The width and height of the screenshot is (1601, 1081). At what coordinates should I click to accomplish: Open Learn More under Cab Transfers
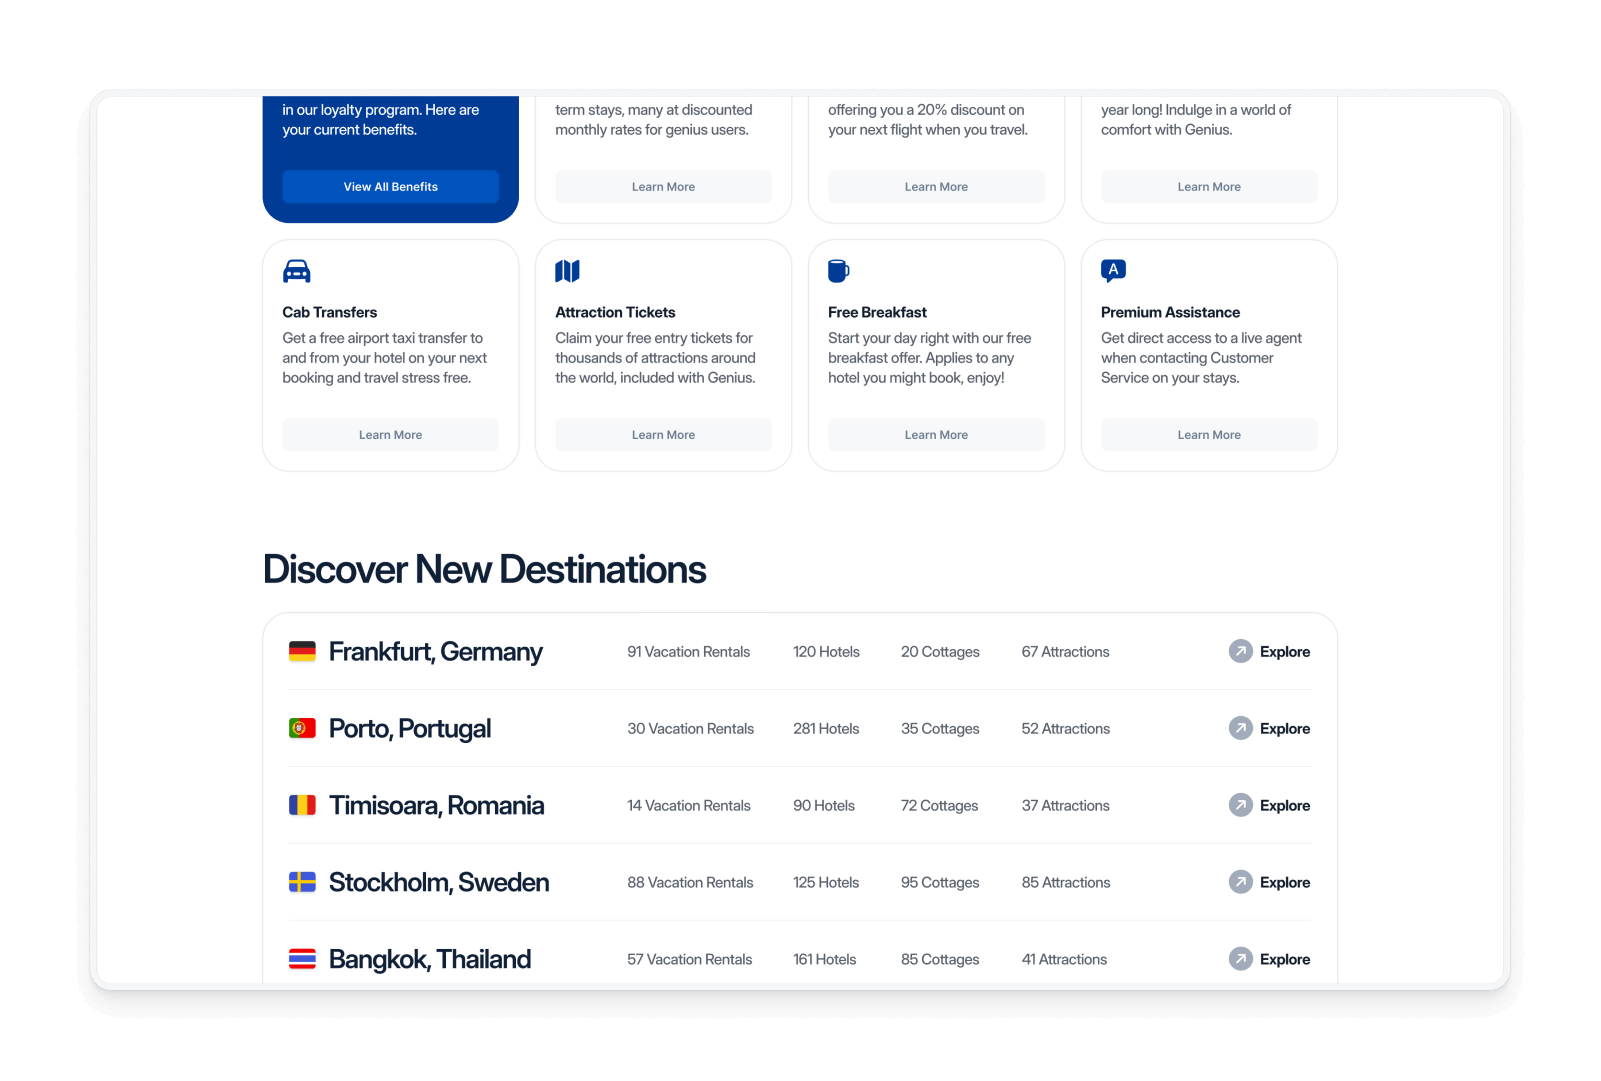tap(390, 435)
